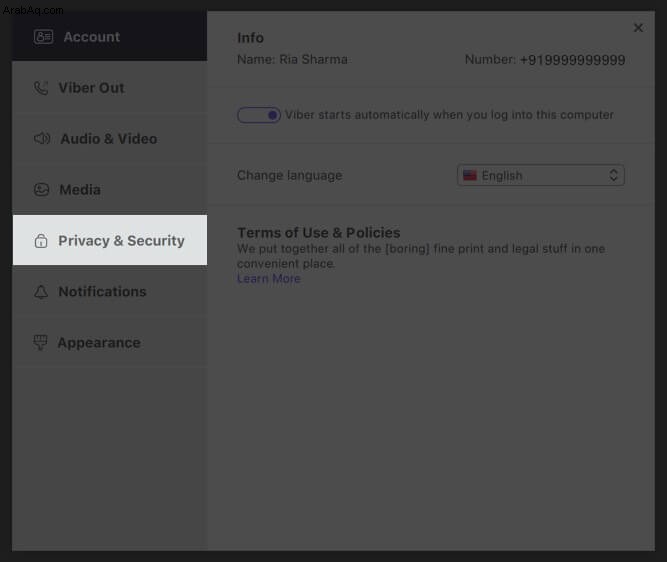Click the Privacy & Security padlock icon

pyautogui.click(x=41, y=241)
